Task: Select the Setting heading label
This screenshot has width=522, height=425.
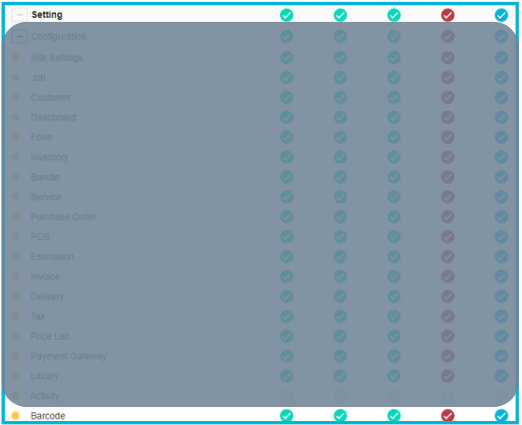Action: [x=47, y=15]
